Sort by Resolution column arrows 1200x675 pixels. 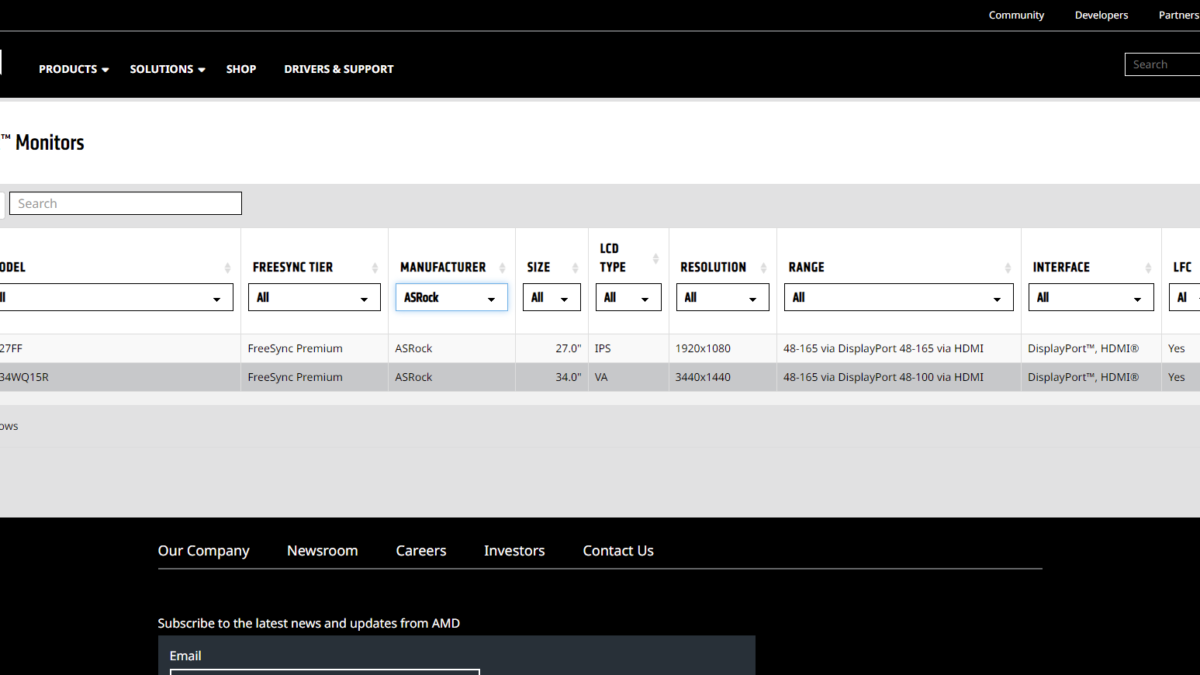764,268
